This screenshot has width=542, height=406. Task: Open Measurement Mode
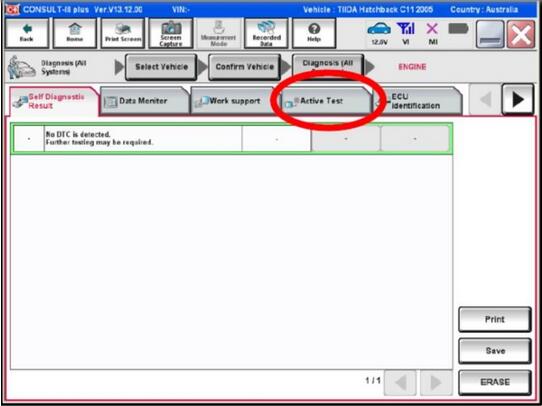click(218, 33)
